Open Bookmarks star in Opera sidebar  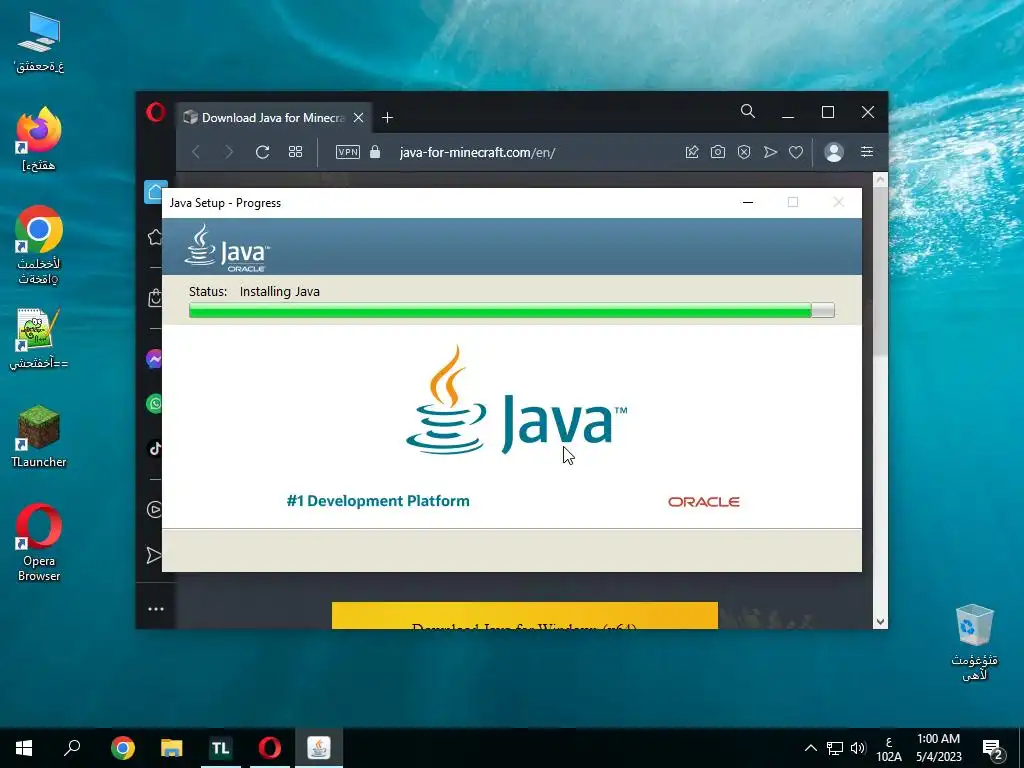155,236
